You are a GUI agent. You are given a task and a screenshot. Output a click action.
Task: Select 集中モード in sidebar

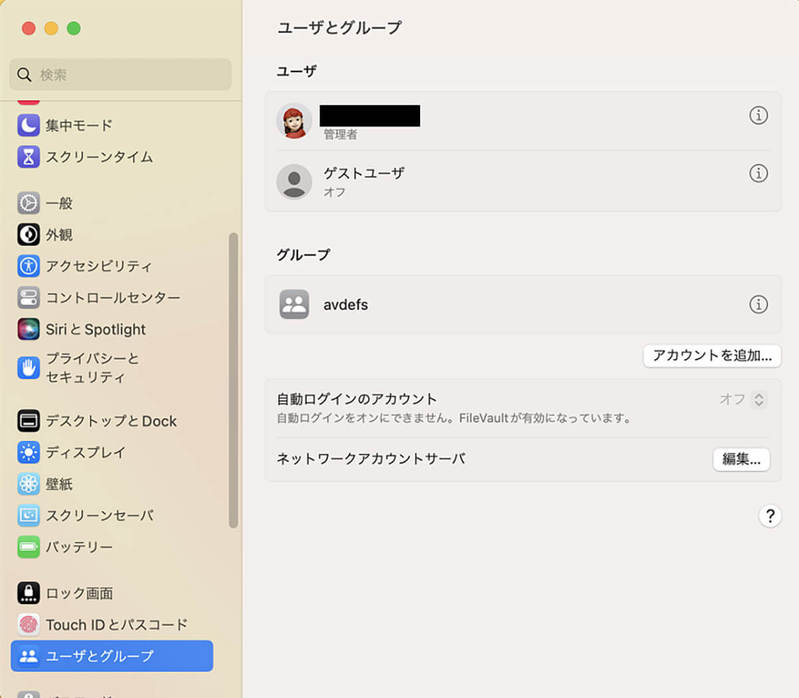[x=79, y=125]
